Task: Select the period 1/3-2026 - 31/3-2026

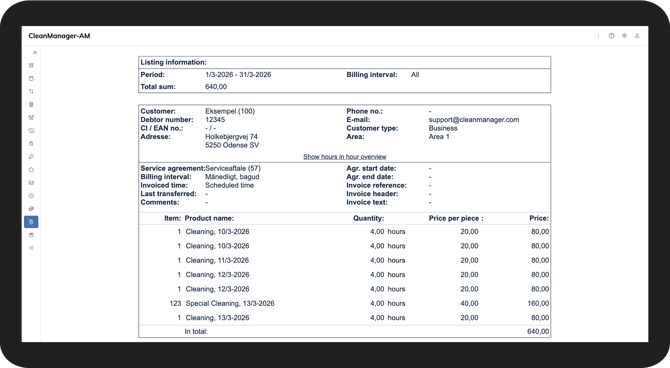Action: coord(238,75)
